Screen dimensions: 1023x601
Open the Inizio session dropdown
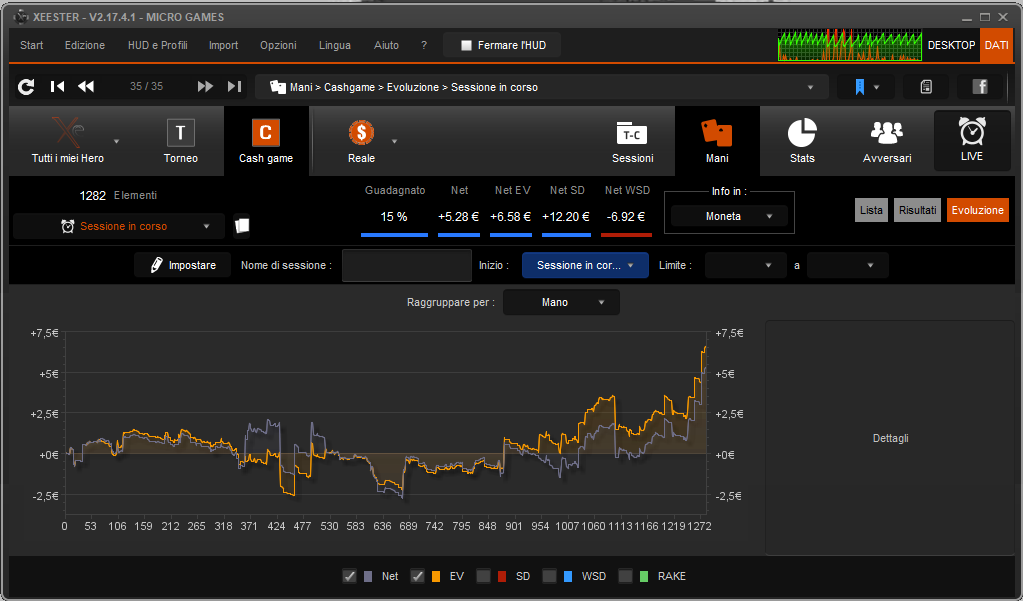[x=585, y=265]
